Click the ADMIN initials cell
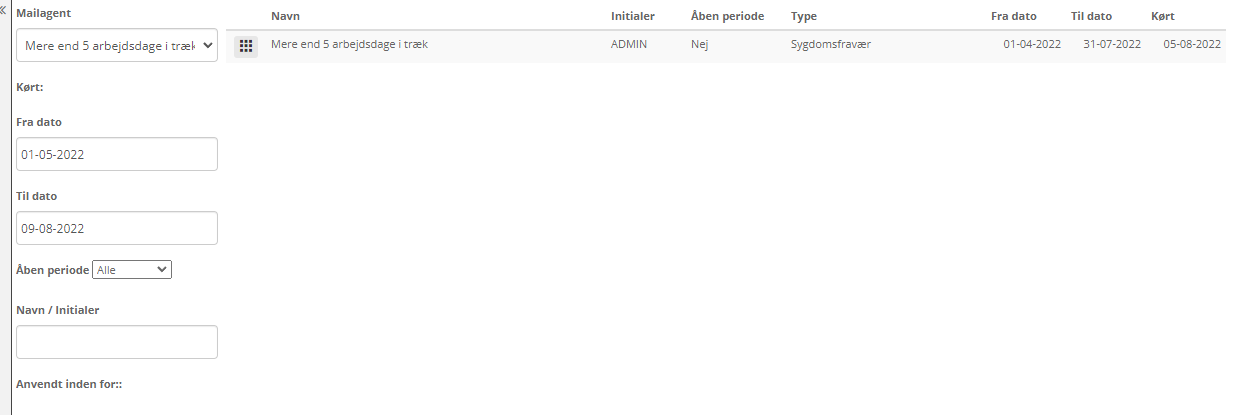1249x415 pixels. click(629, 45)
